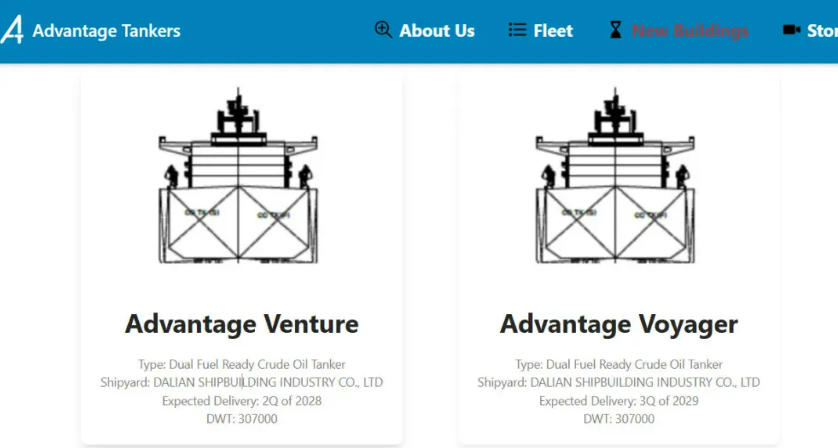Viewport: 838px width, 448px height.
Task: Go to the Fleet menu item
Action: coord(552,31)
